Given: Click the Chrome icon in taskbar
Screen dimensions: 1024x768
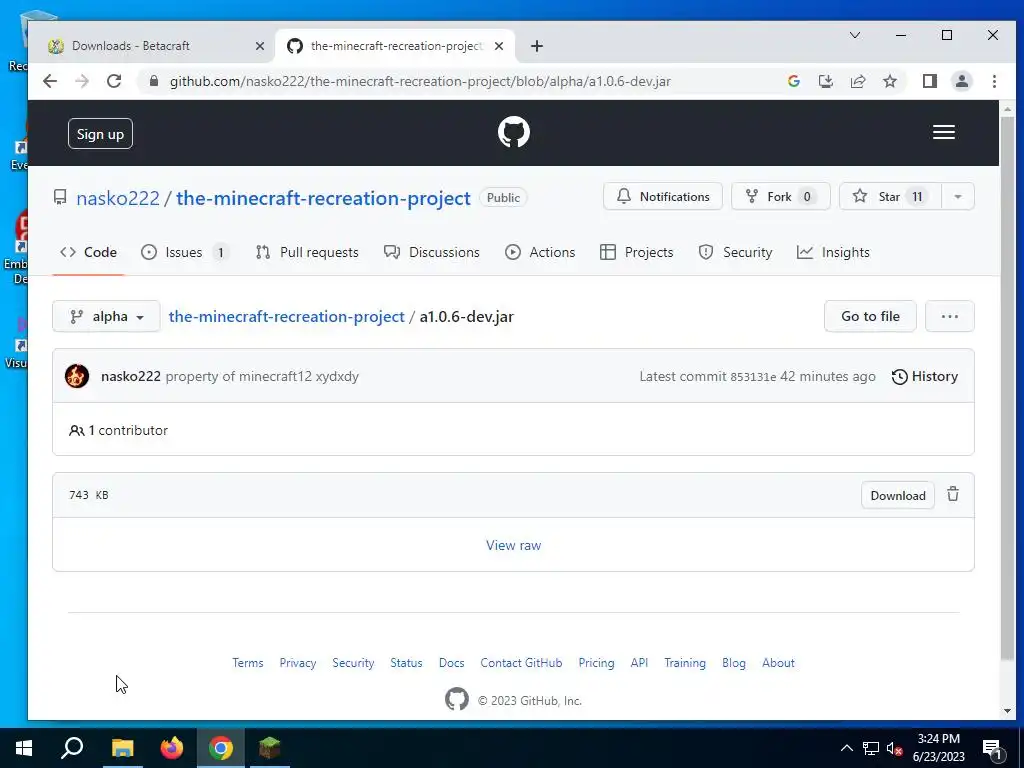Looking at the screenshot, I should [x=221, y=748].
